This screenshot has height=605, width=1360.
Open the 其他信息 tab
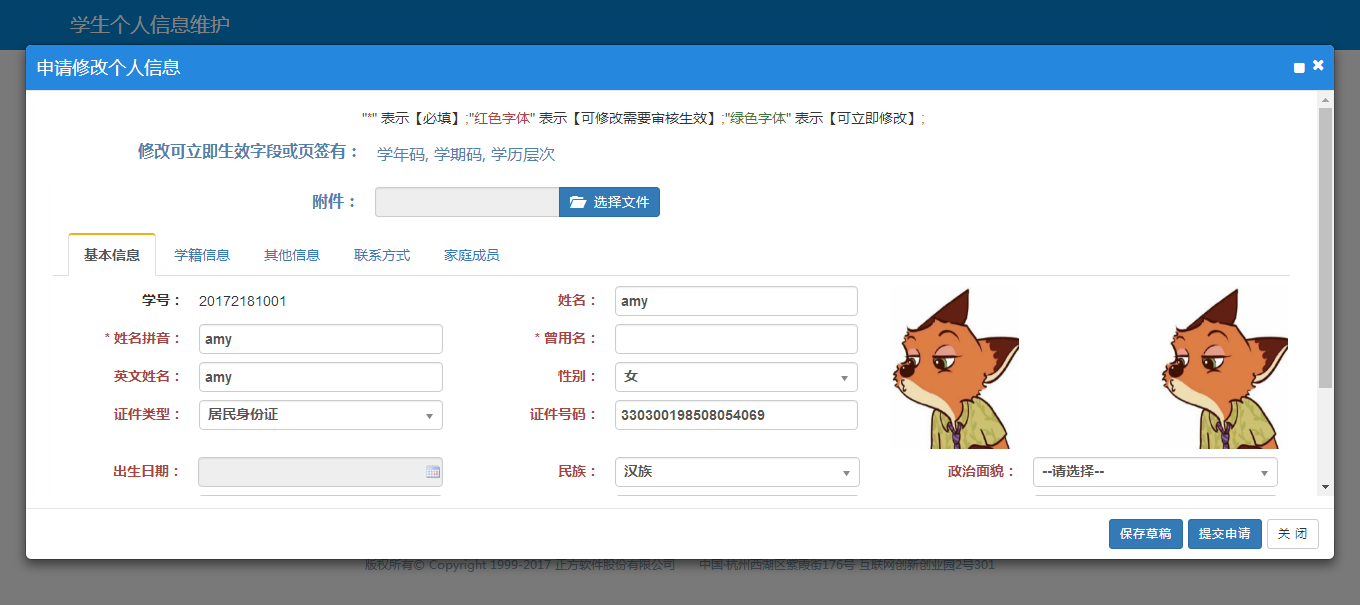(292, 255)
